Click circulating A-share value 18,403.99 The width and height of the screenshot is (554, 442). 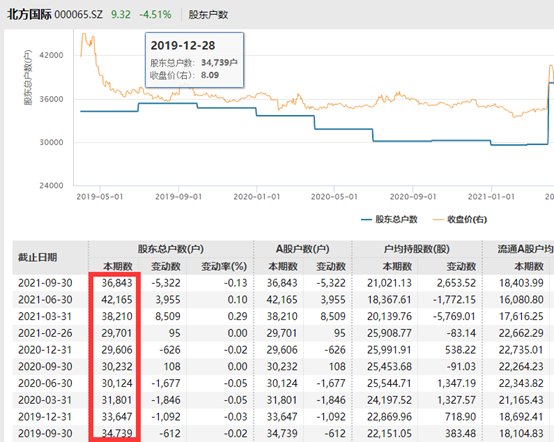click(521, 283)
